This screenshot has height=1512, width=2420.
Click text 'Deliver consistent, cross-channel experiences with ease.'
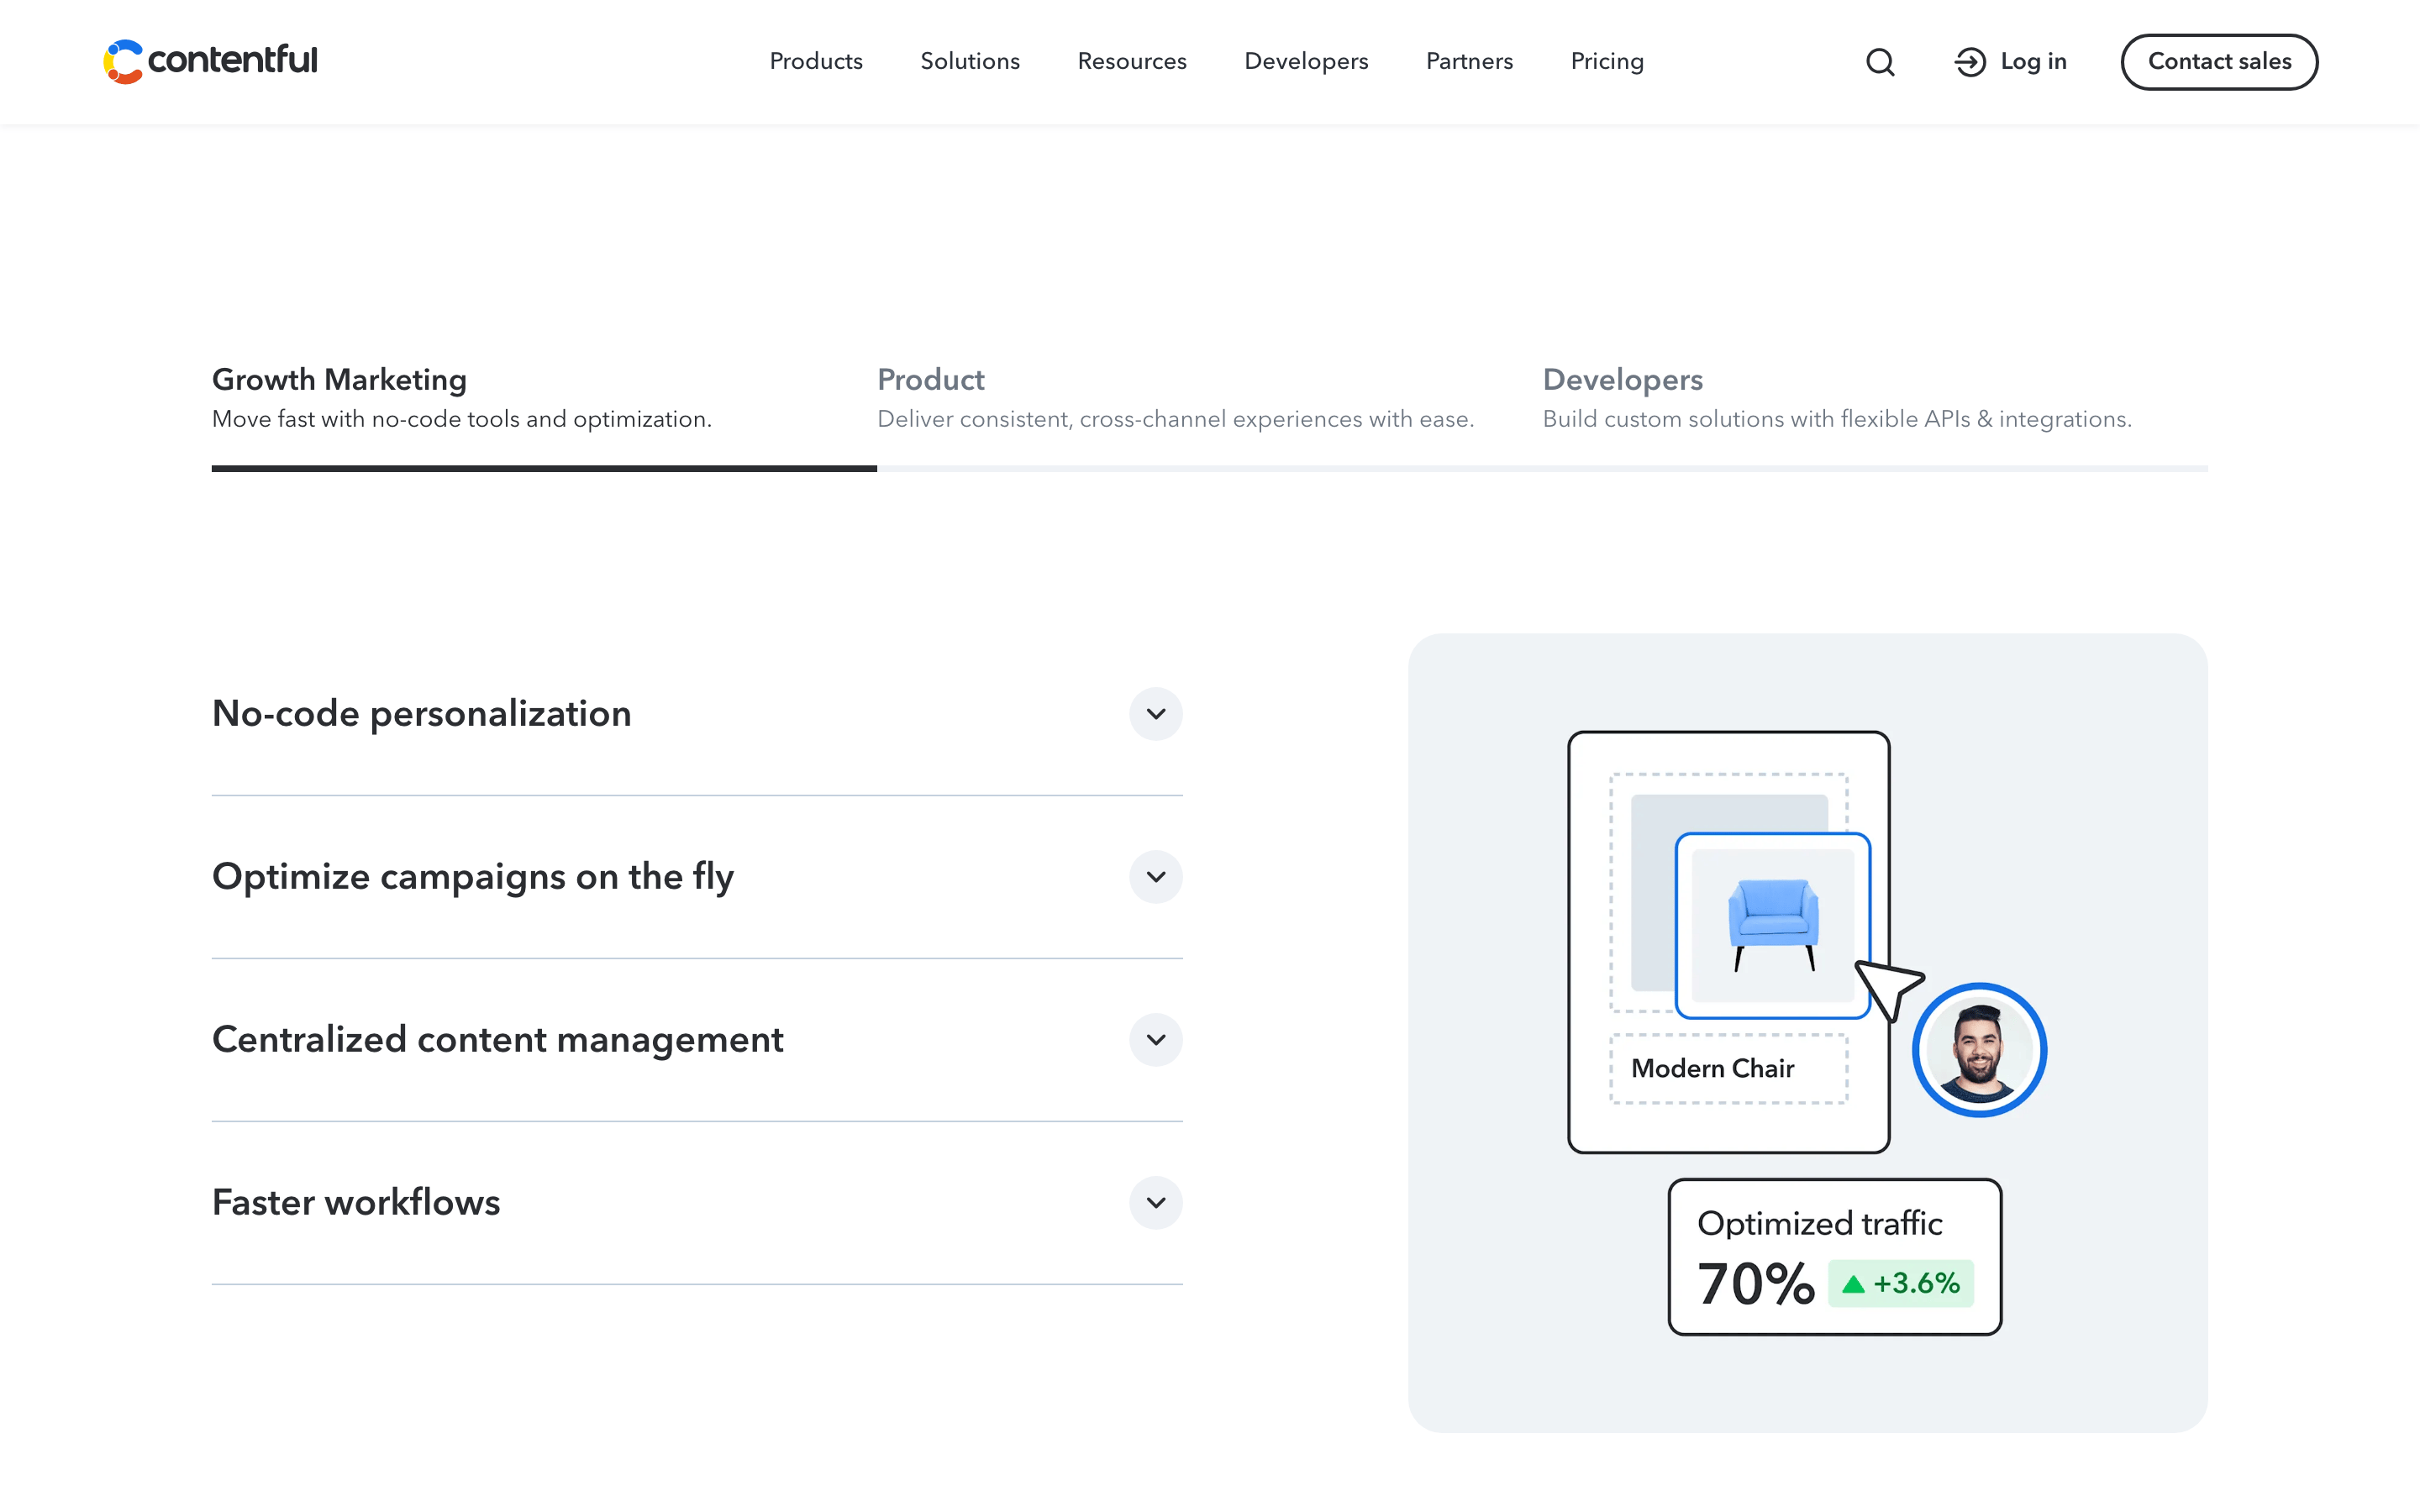[1175, 420]
